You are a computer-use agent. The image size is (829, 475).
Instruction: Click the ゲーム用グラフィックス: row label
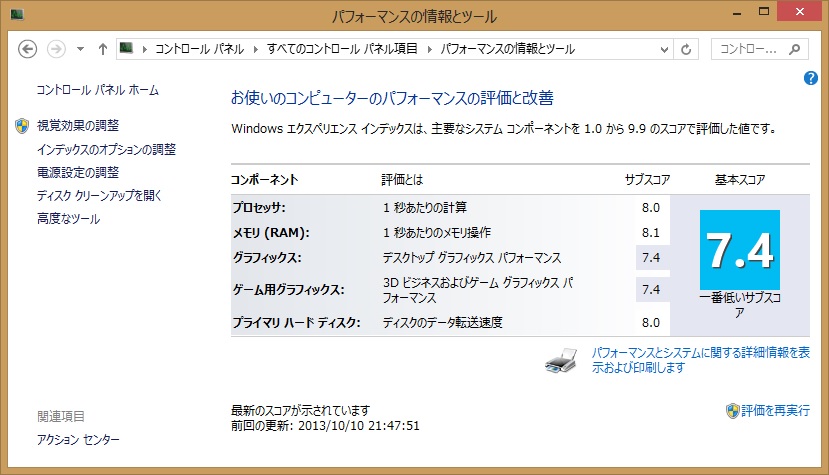[x=289, y=290]
